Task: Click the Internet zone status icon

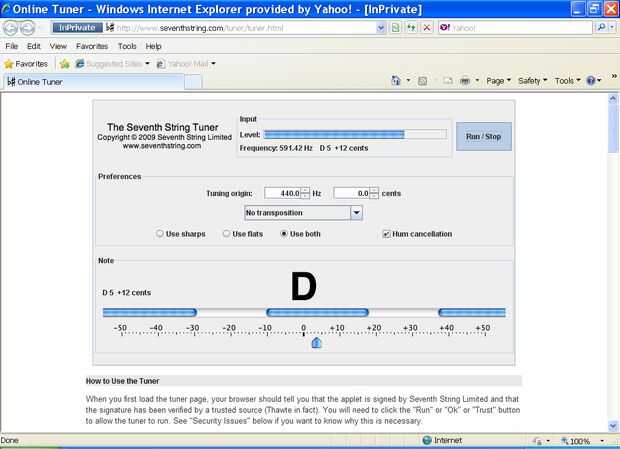Action: point(427,440)
